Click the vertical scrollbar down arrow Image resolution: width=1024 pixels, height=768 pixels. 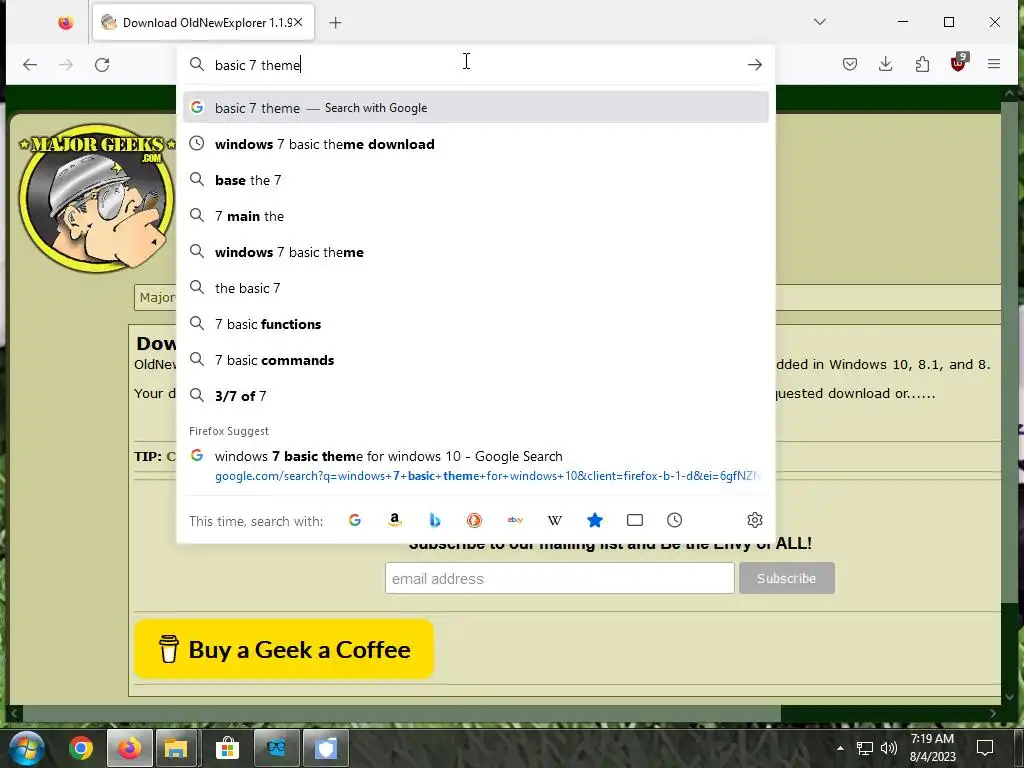[x=1010, y=697]
